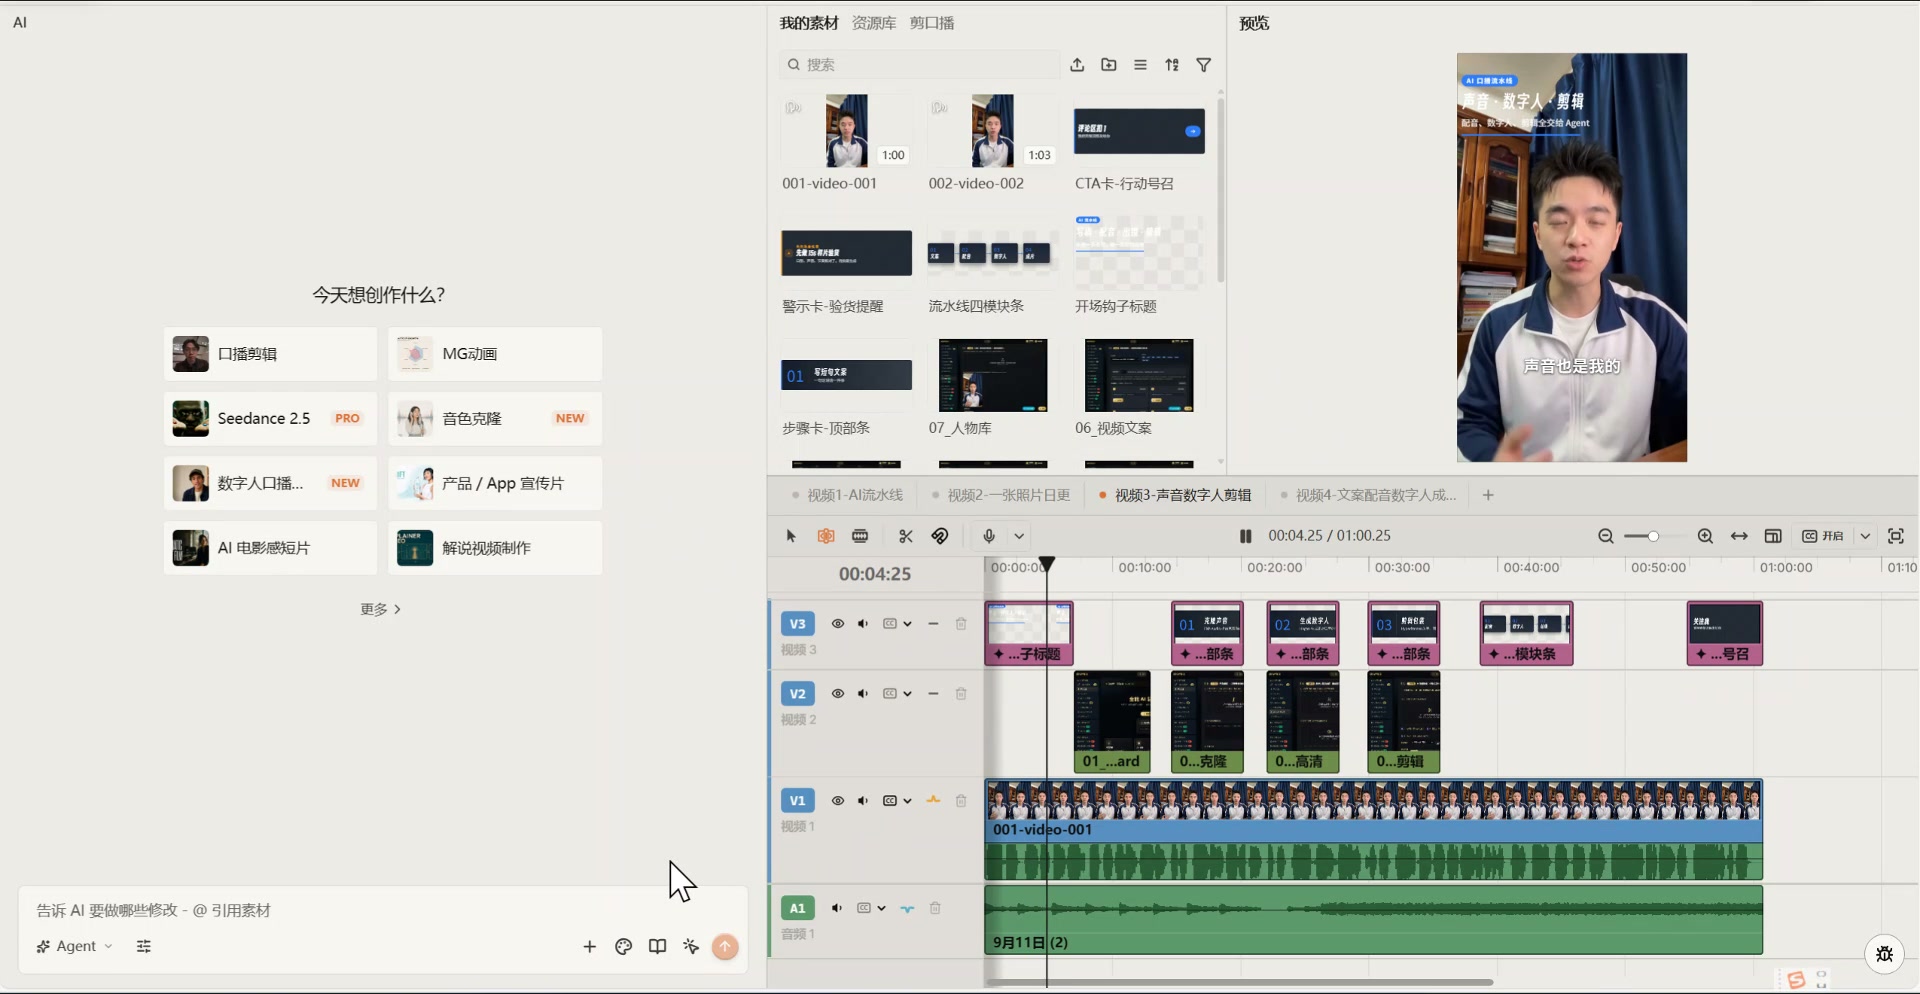
Task: Choose the 口播剪辑 creation option
Action: (270, 354)
